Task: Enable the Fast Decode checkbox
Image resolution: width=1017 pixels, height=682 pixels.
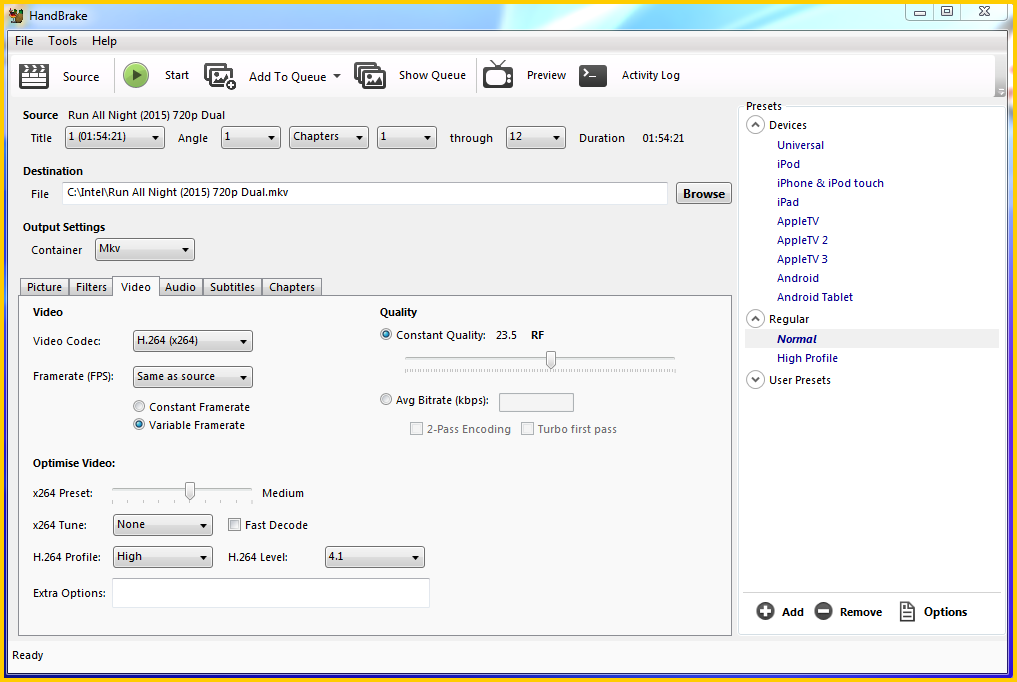Action: click(234, 524)
